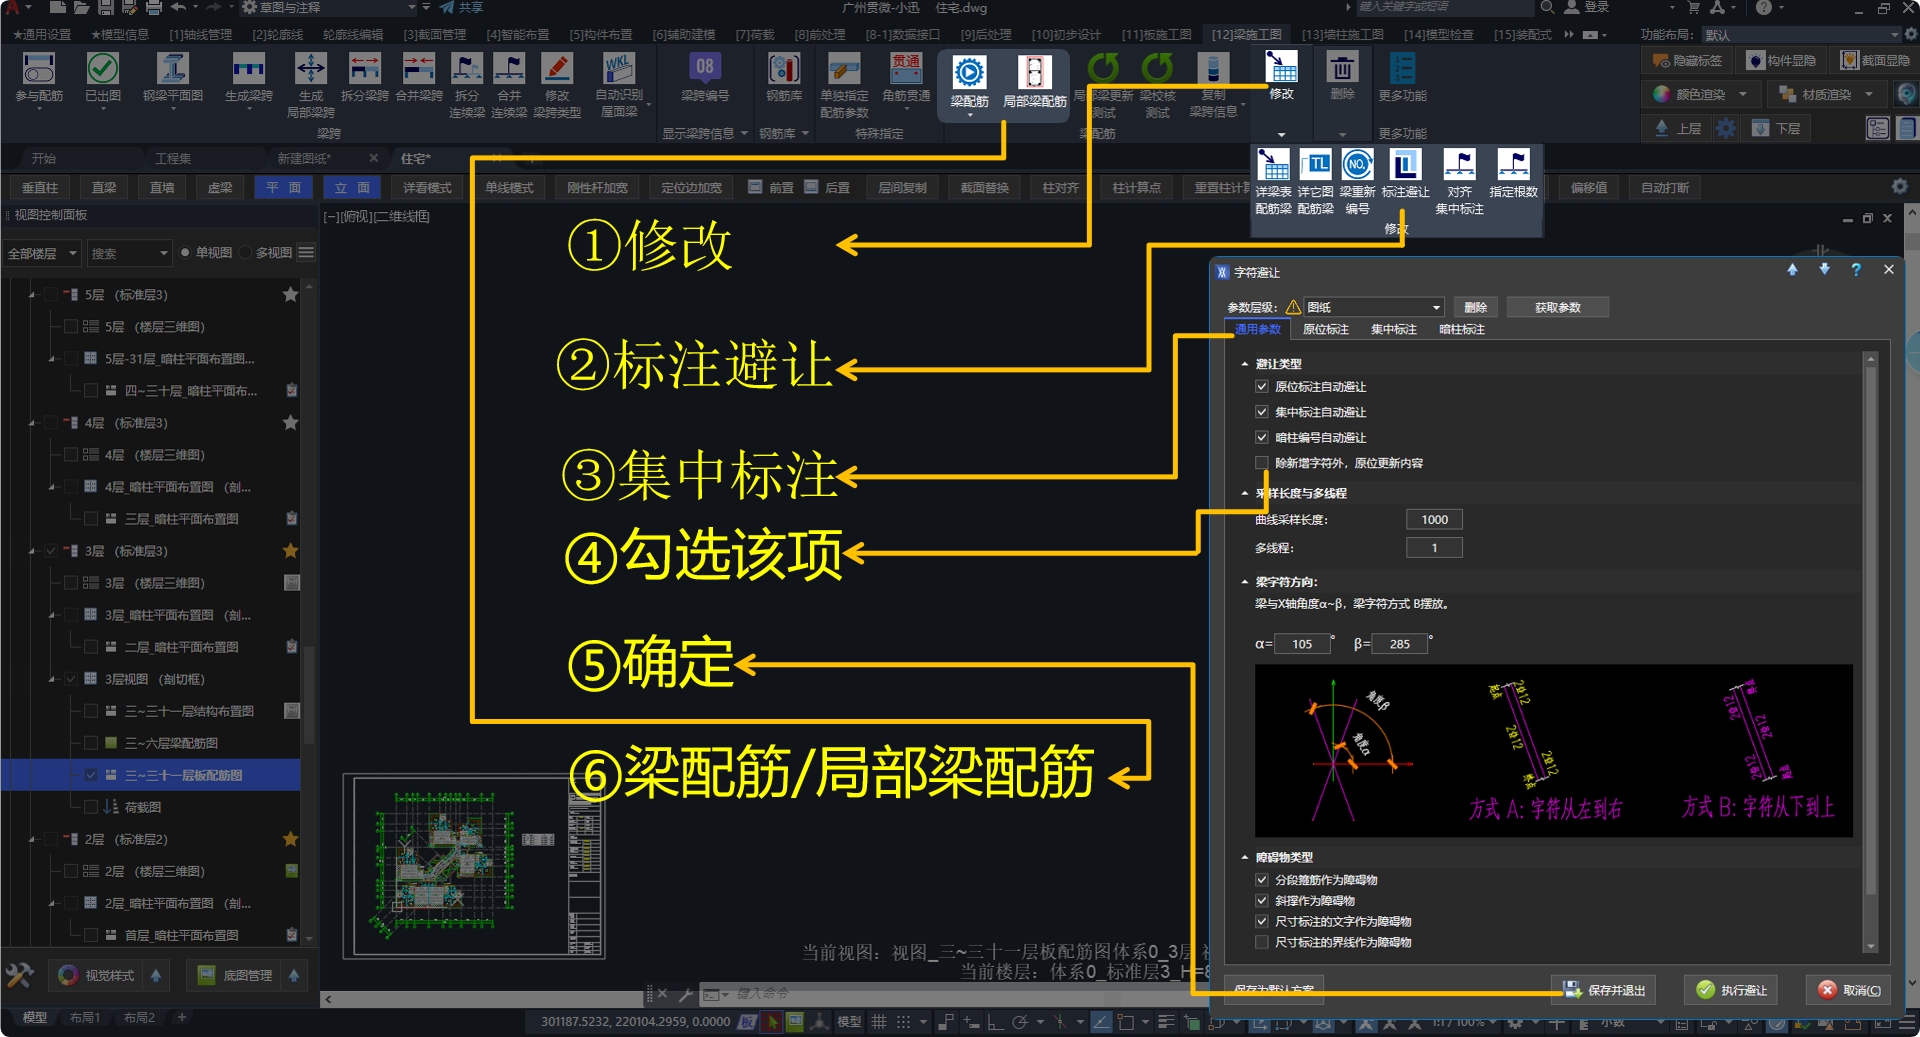This screenshot has width=1920, height=1037.
Task: Switch to the 集中标注 tab
Action: (1393, 329)
